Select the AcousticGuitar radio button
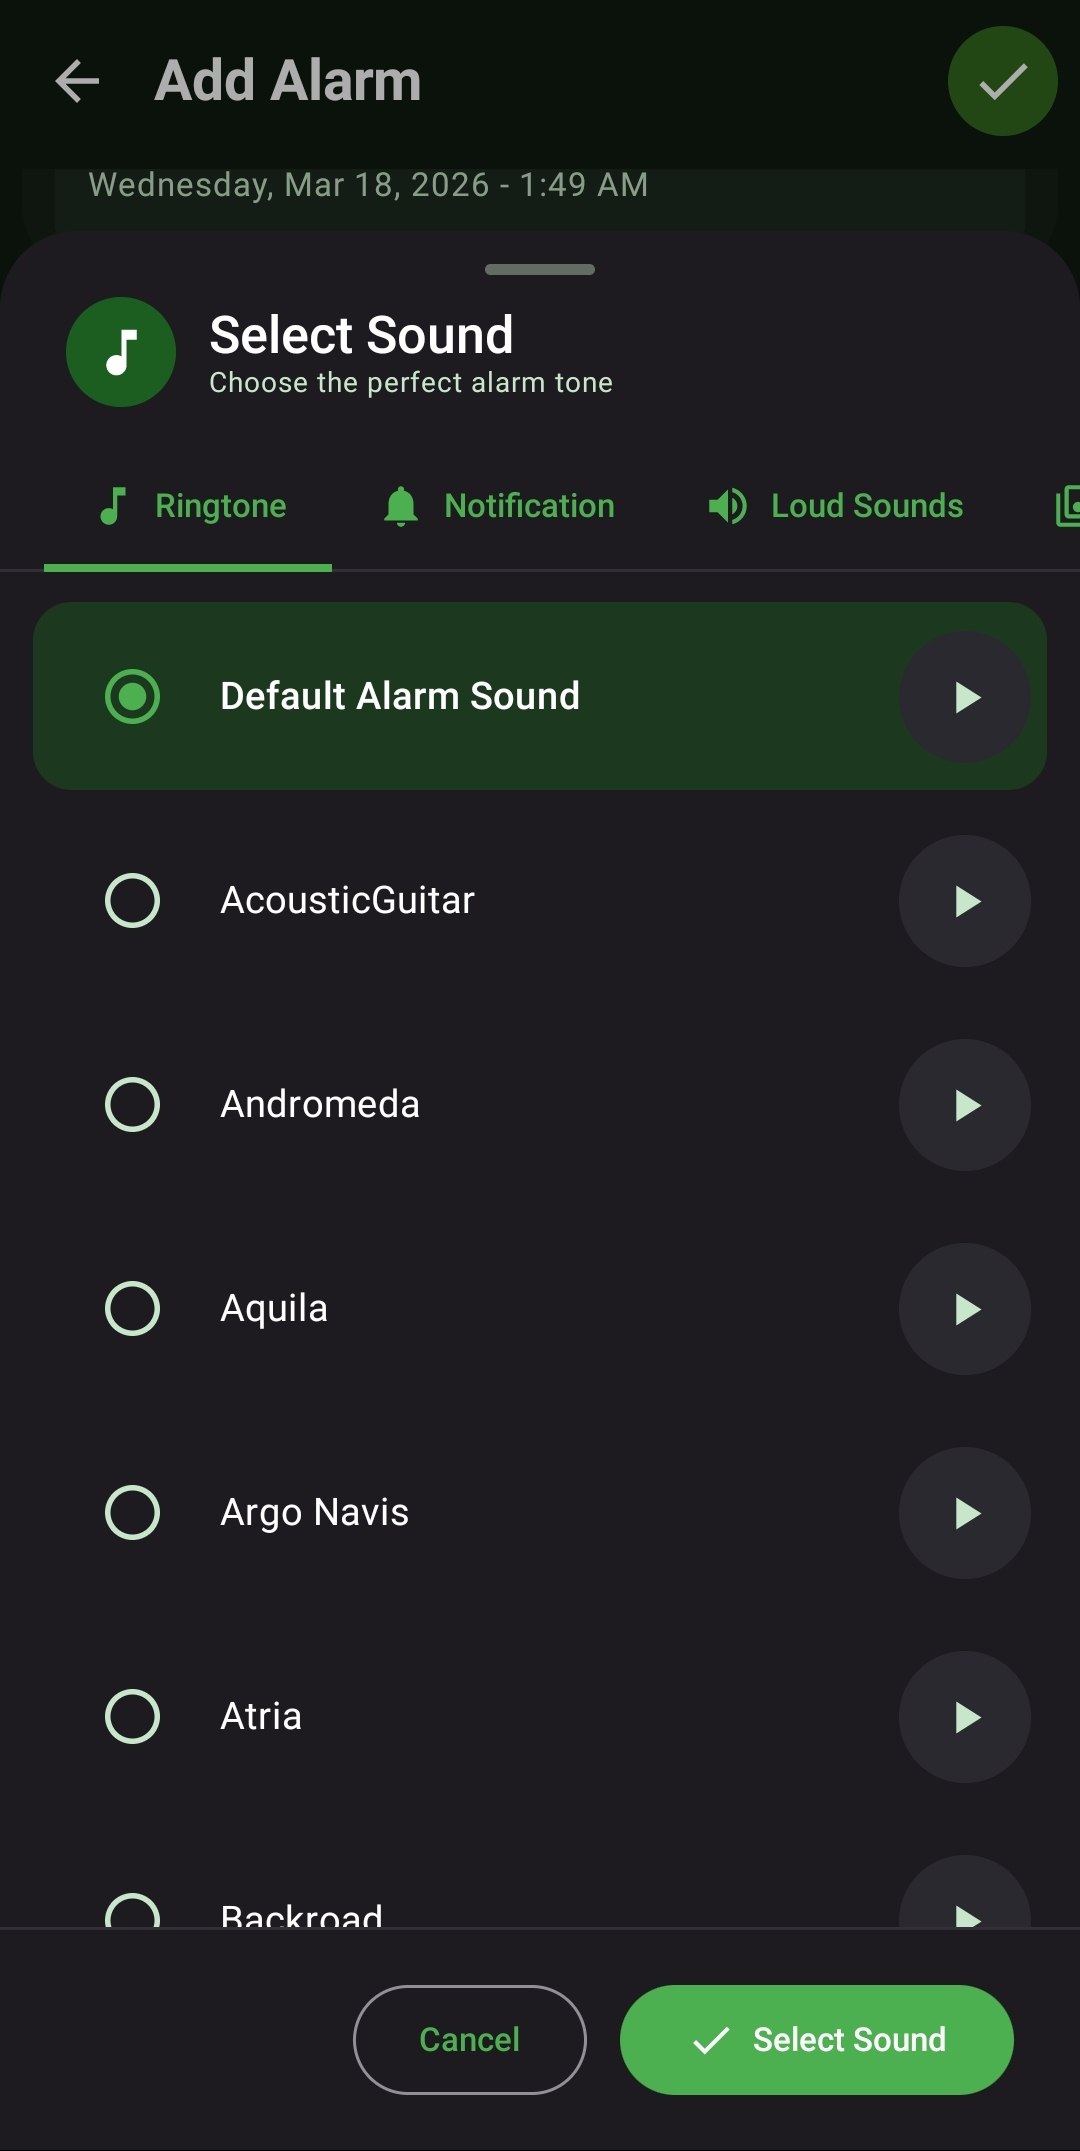1080x2151 pixels. coord(132,901)
